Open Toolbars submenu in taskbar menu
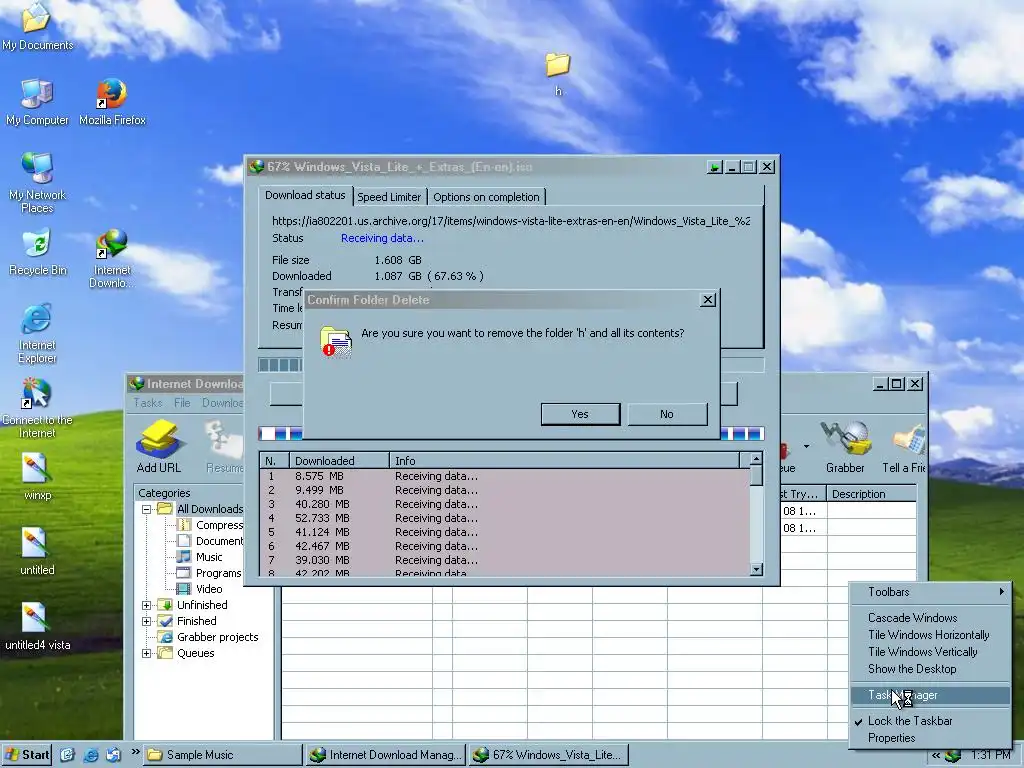The height and width of the screenshot is (768, 1024). (x=930, y=592)
